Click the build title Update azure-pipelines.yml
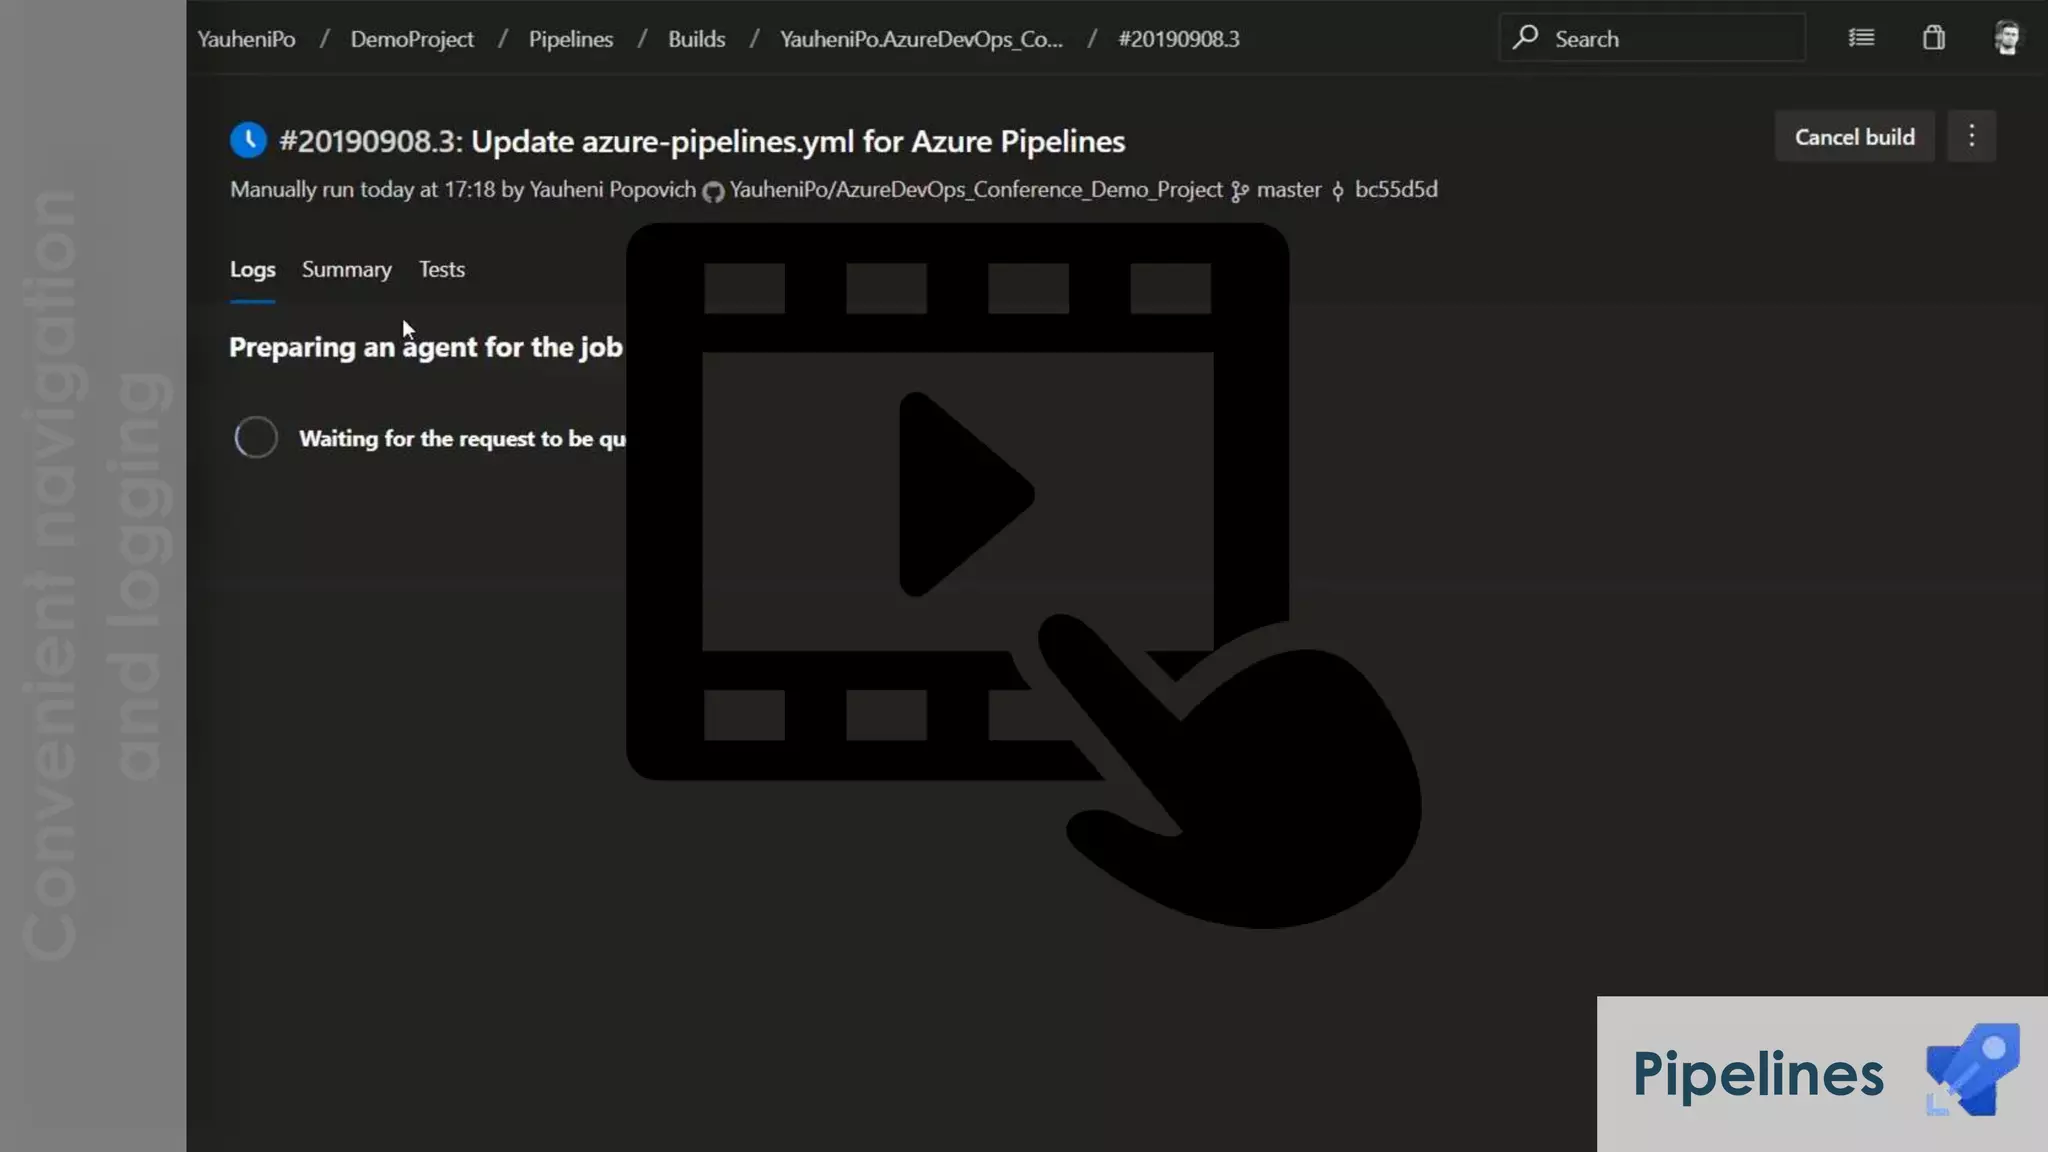This screenshot has width=2048, height=1152. pyautogui.click(x=797, y=141)
